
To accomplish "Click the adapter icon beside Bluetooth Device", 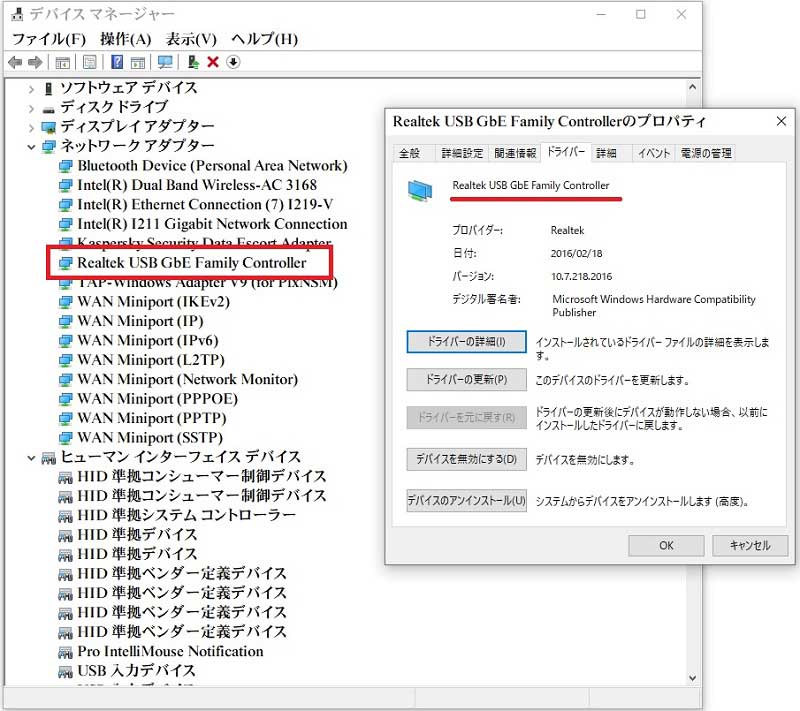I will point(65,166).
